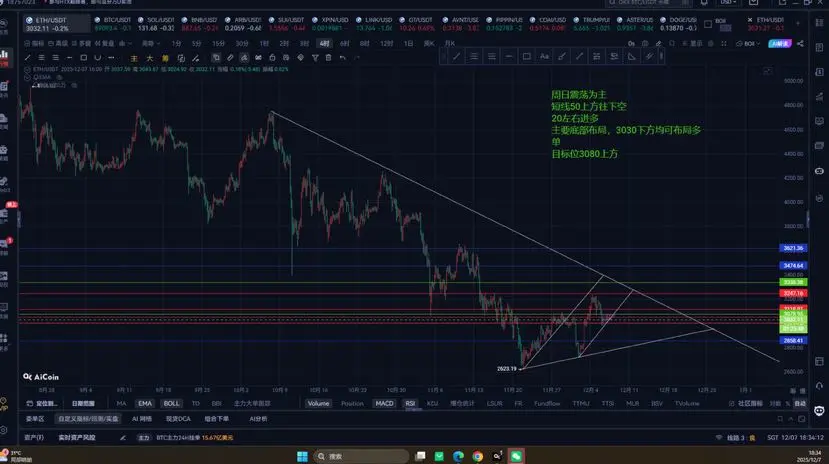Open the LINK/USD ticker tab
This screenshot has height=464, width=829.
coord(374,24)
